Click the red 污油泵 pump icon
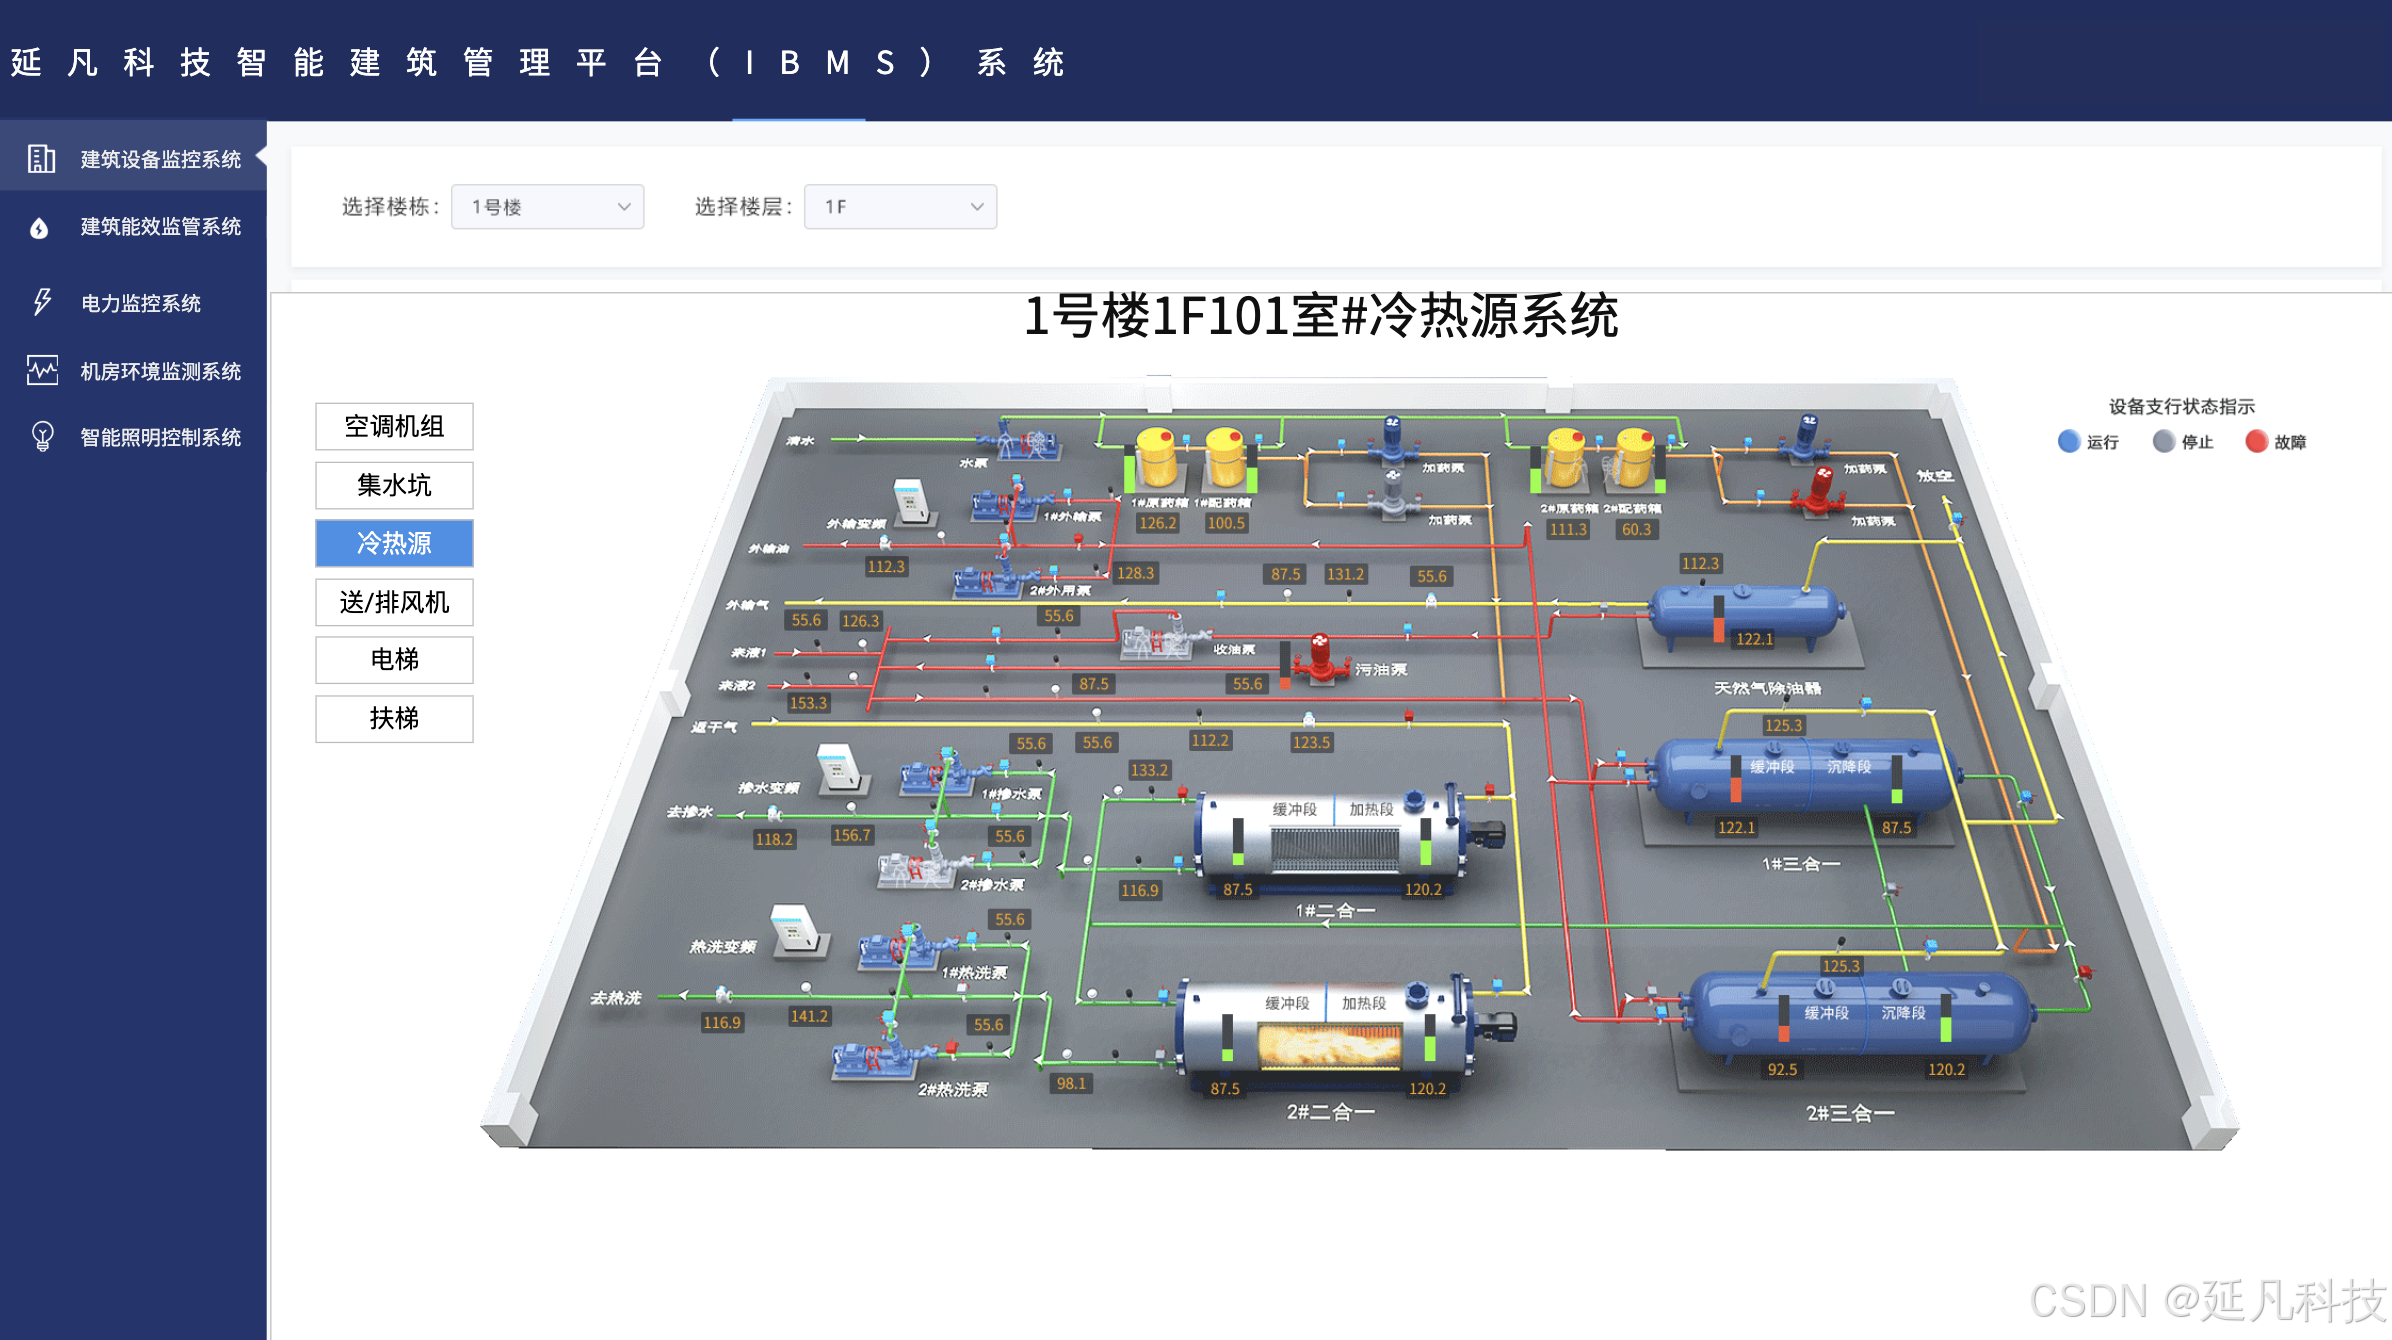The height and width of the screenshot is (1340, 2392). point(1321,659)
